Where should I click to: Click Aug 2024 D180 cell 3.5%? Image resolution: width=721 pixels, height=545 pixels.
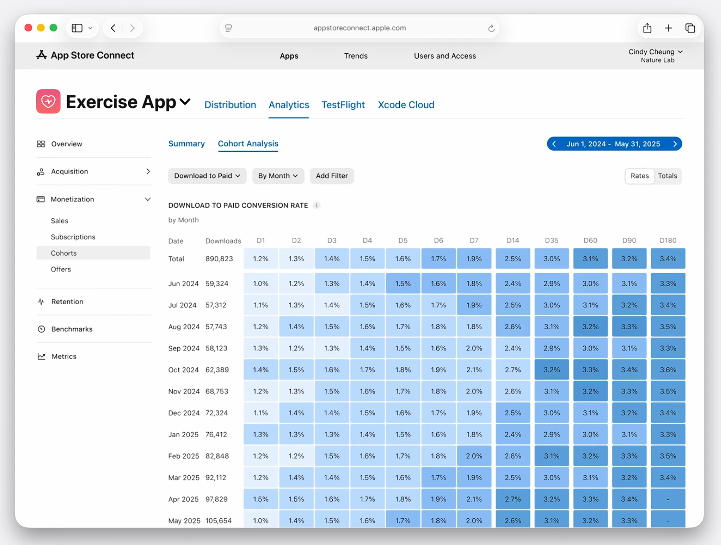click(668, 327)
